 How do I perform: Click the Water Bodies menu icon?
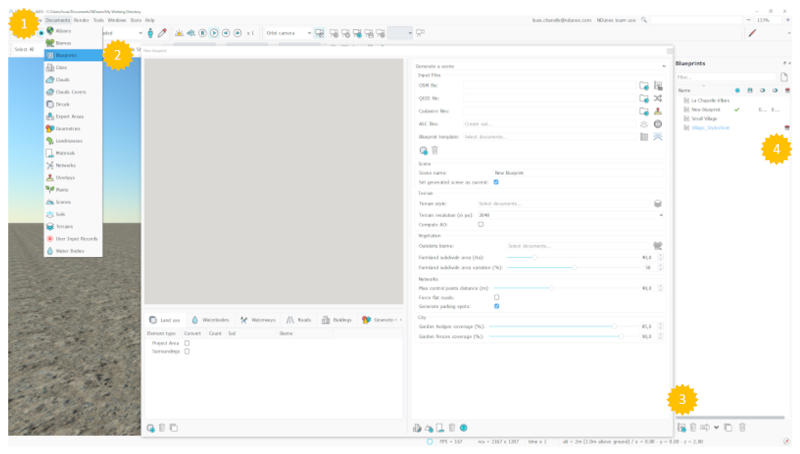49,251
